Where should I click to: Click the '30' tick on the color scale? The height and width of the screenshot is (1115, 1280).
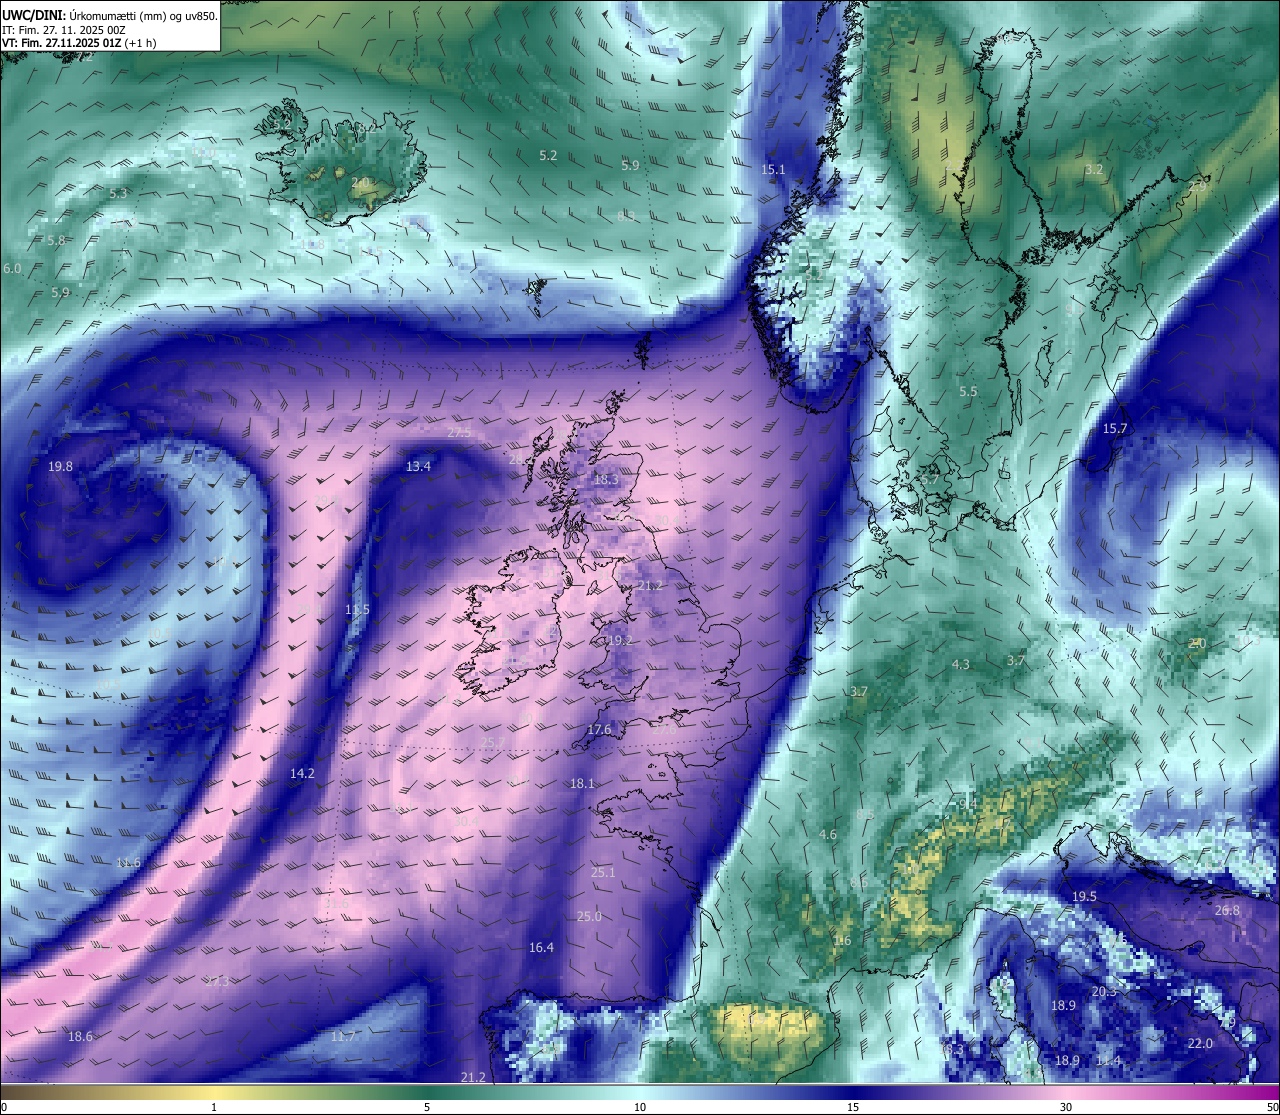(1066, 1107)
